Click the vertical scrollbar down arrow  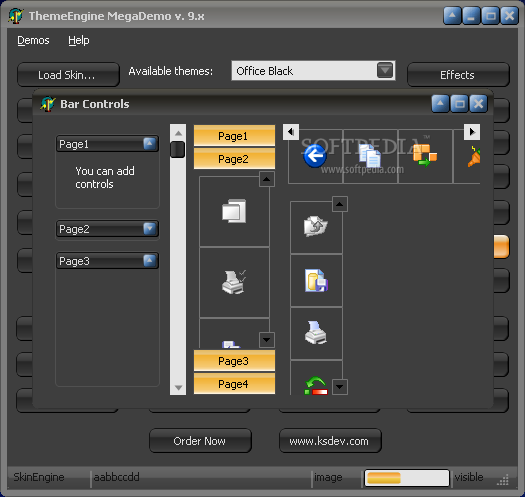click(x=178, y=387)
